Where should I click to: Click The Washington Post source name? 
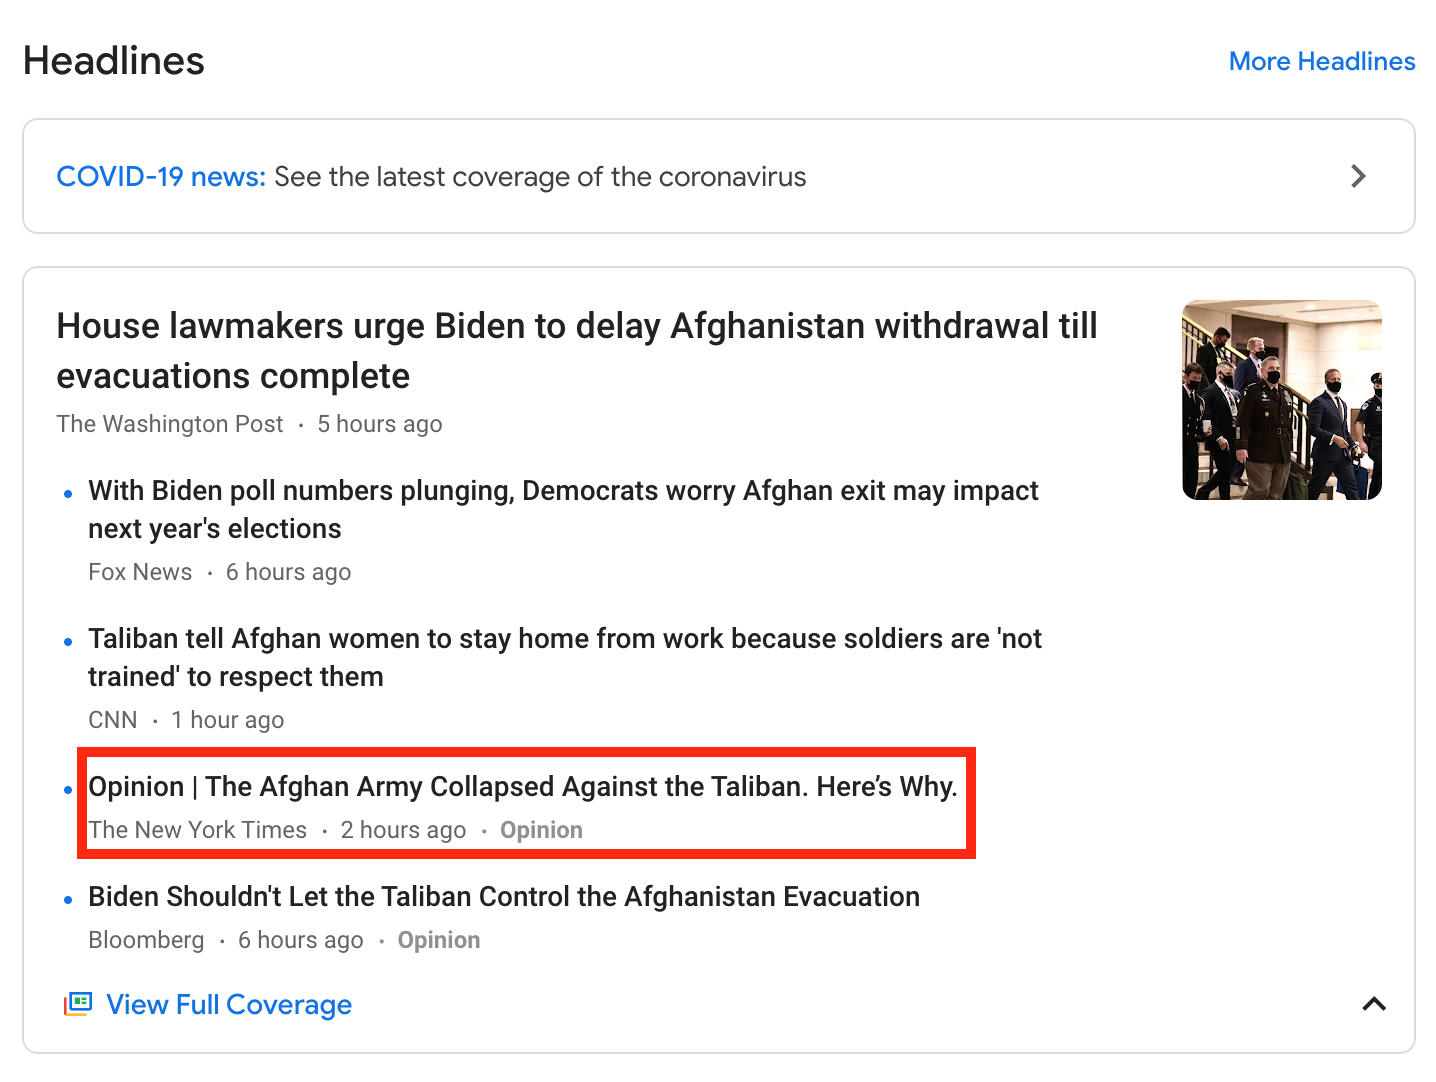coord(170,424)
